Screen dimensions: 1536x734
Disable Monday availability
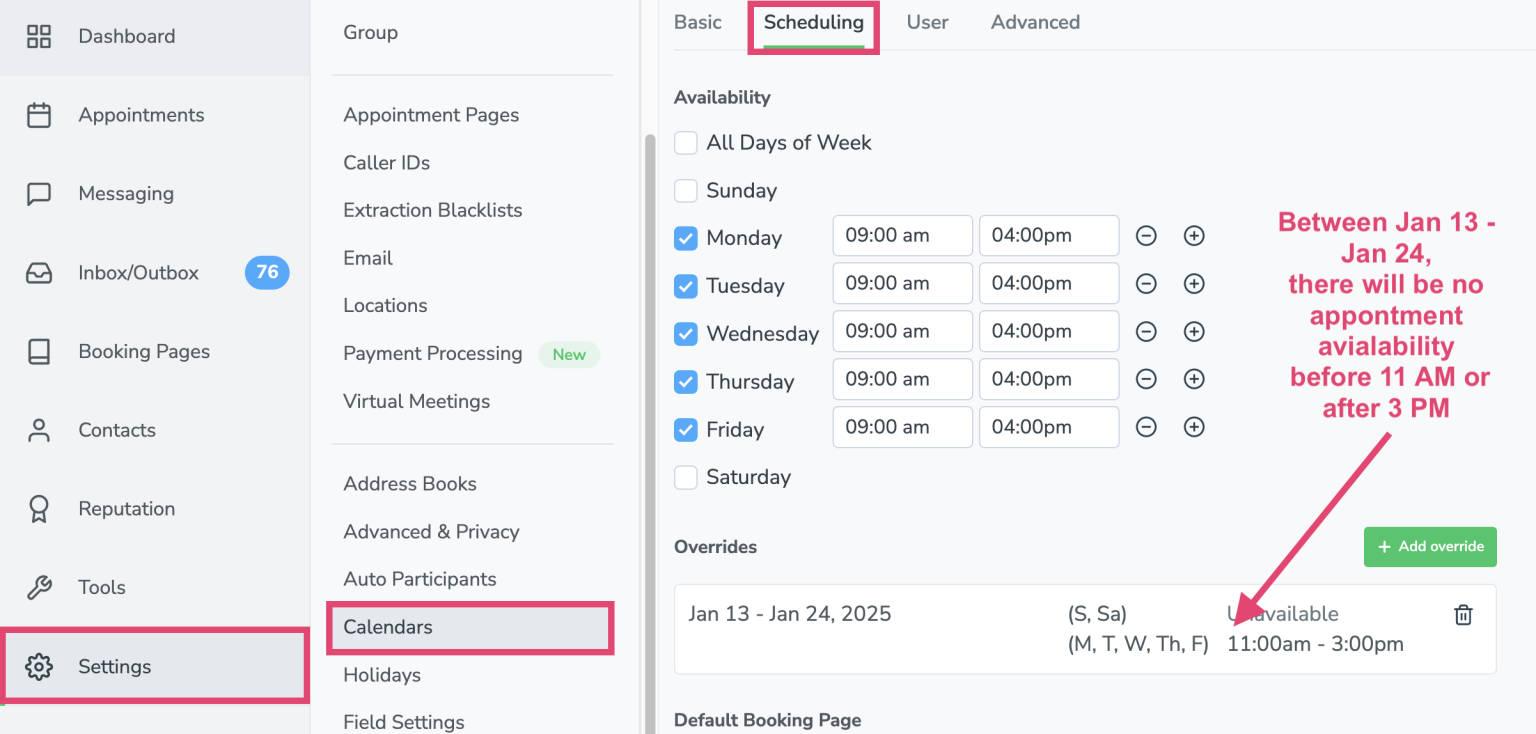[686, 238]
